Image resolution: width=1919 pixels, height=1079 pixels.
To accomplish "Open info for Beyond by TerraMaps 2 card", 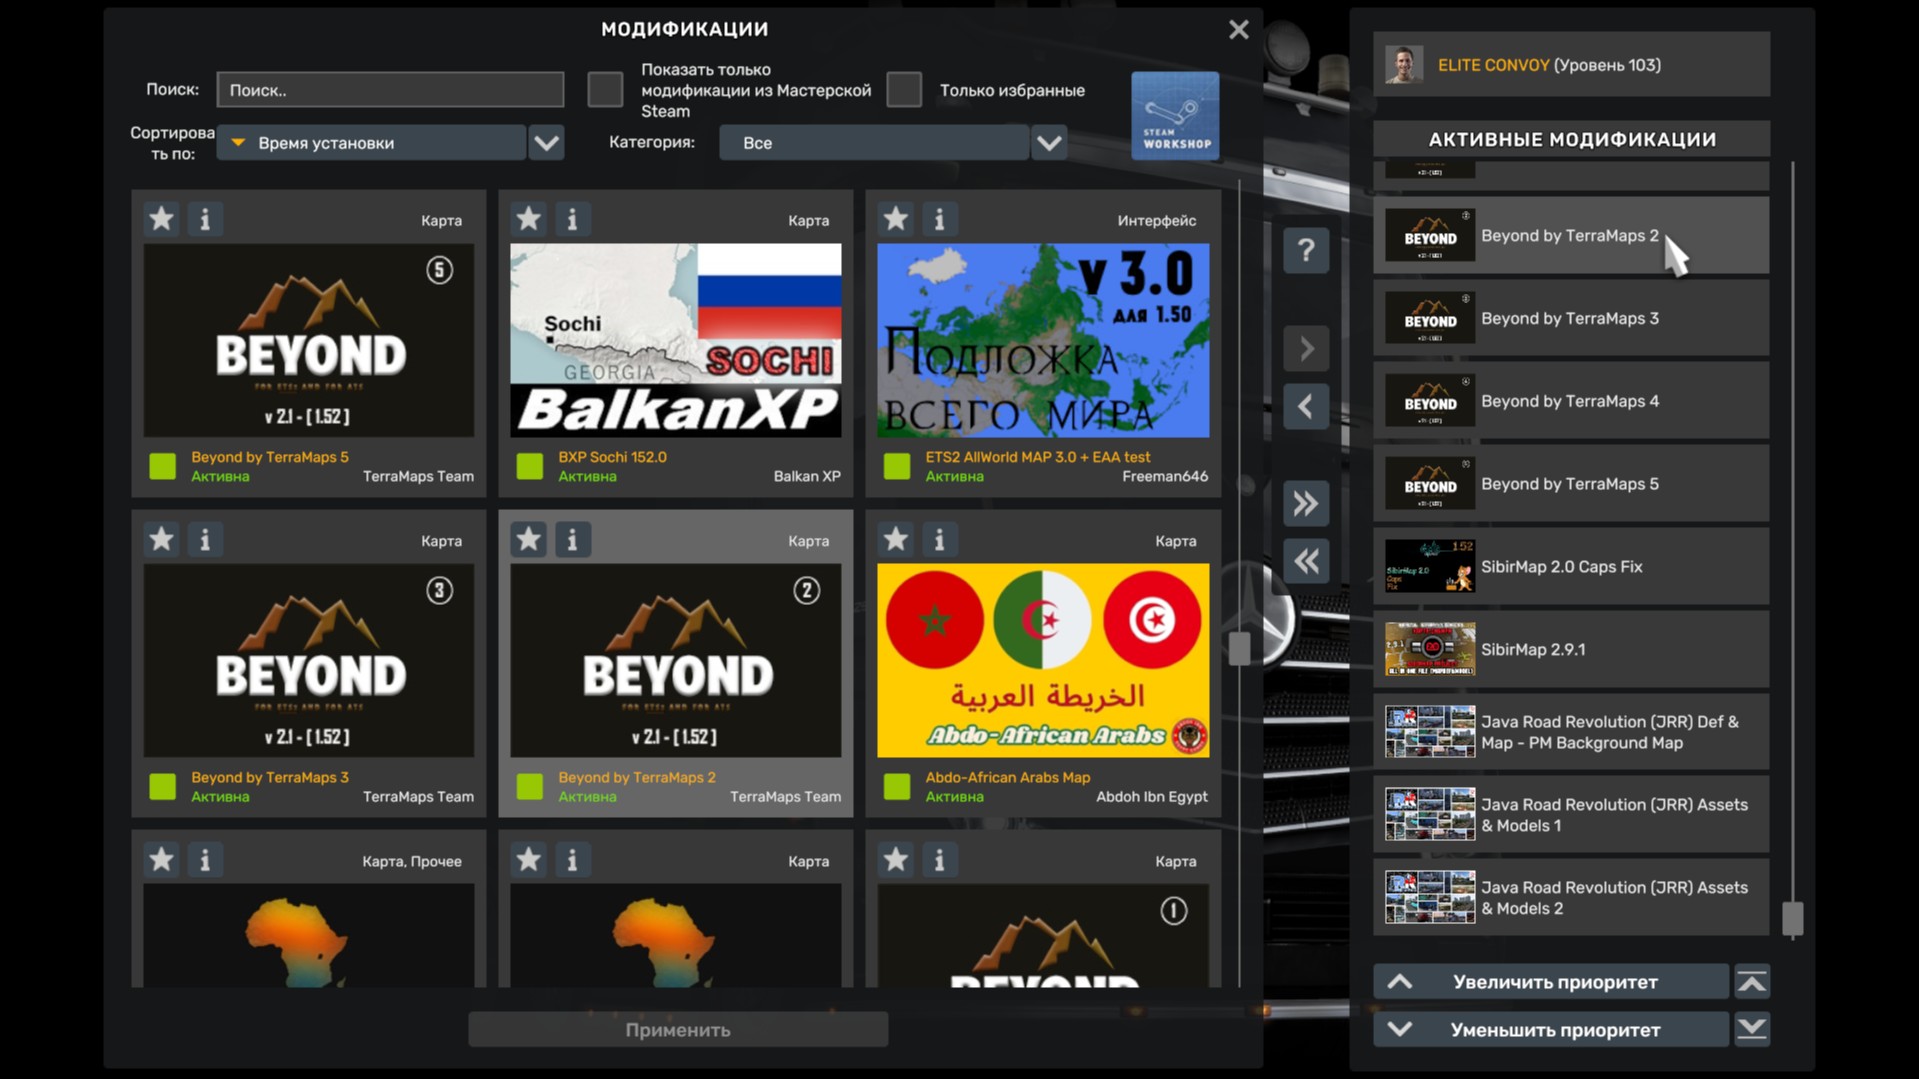I will (572, 540).
